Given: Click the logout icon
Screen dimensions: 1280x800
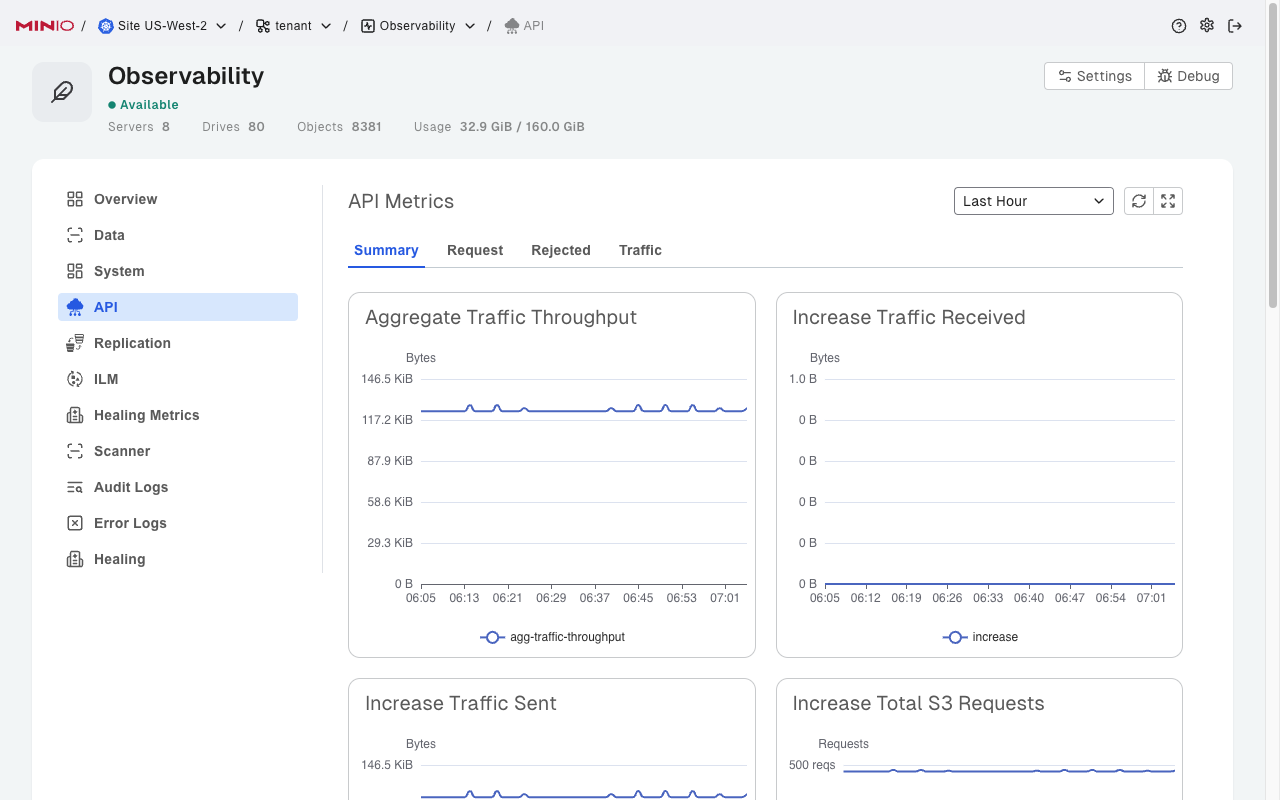Looking at the screenshot, I should [x=1235, y=26].
